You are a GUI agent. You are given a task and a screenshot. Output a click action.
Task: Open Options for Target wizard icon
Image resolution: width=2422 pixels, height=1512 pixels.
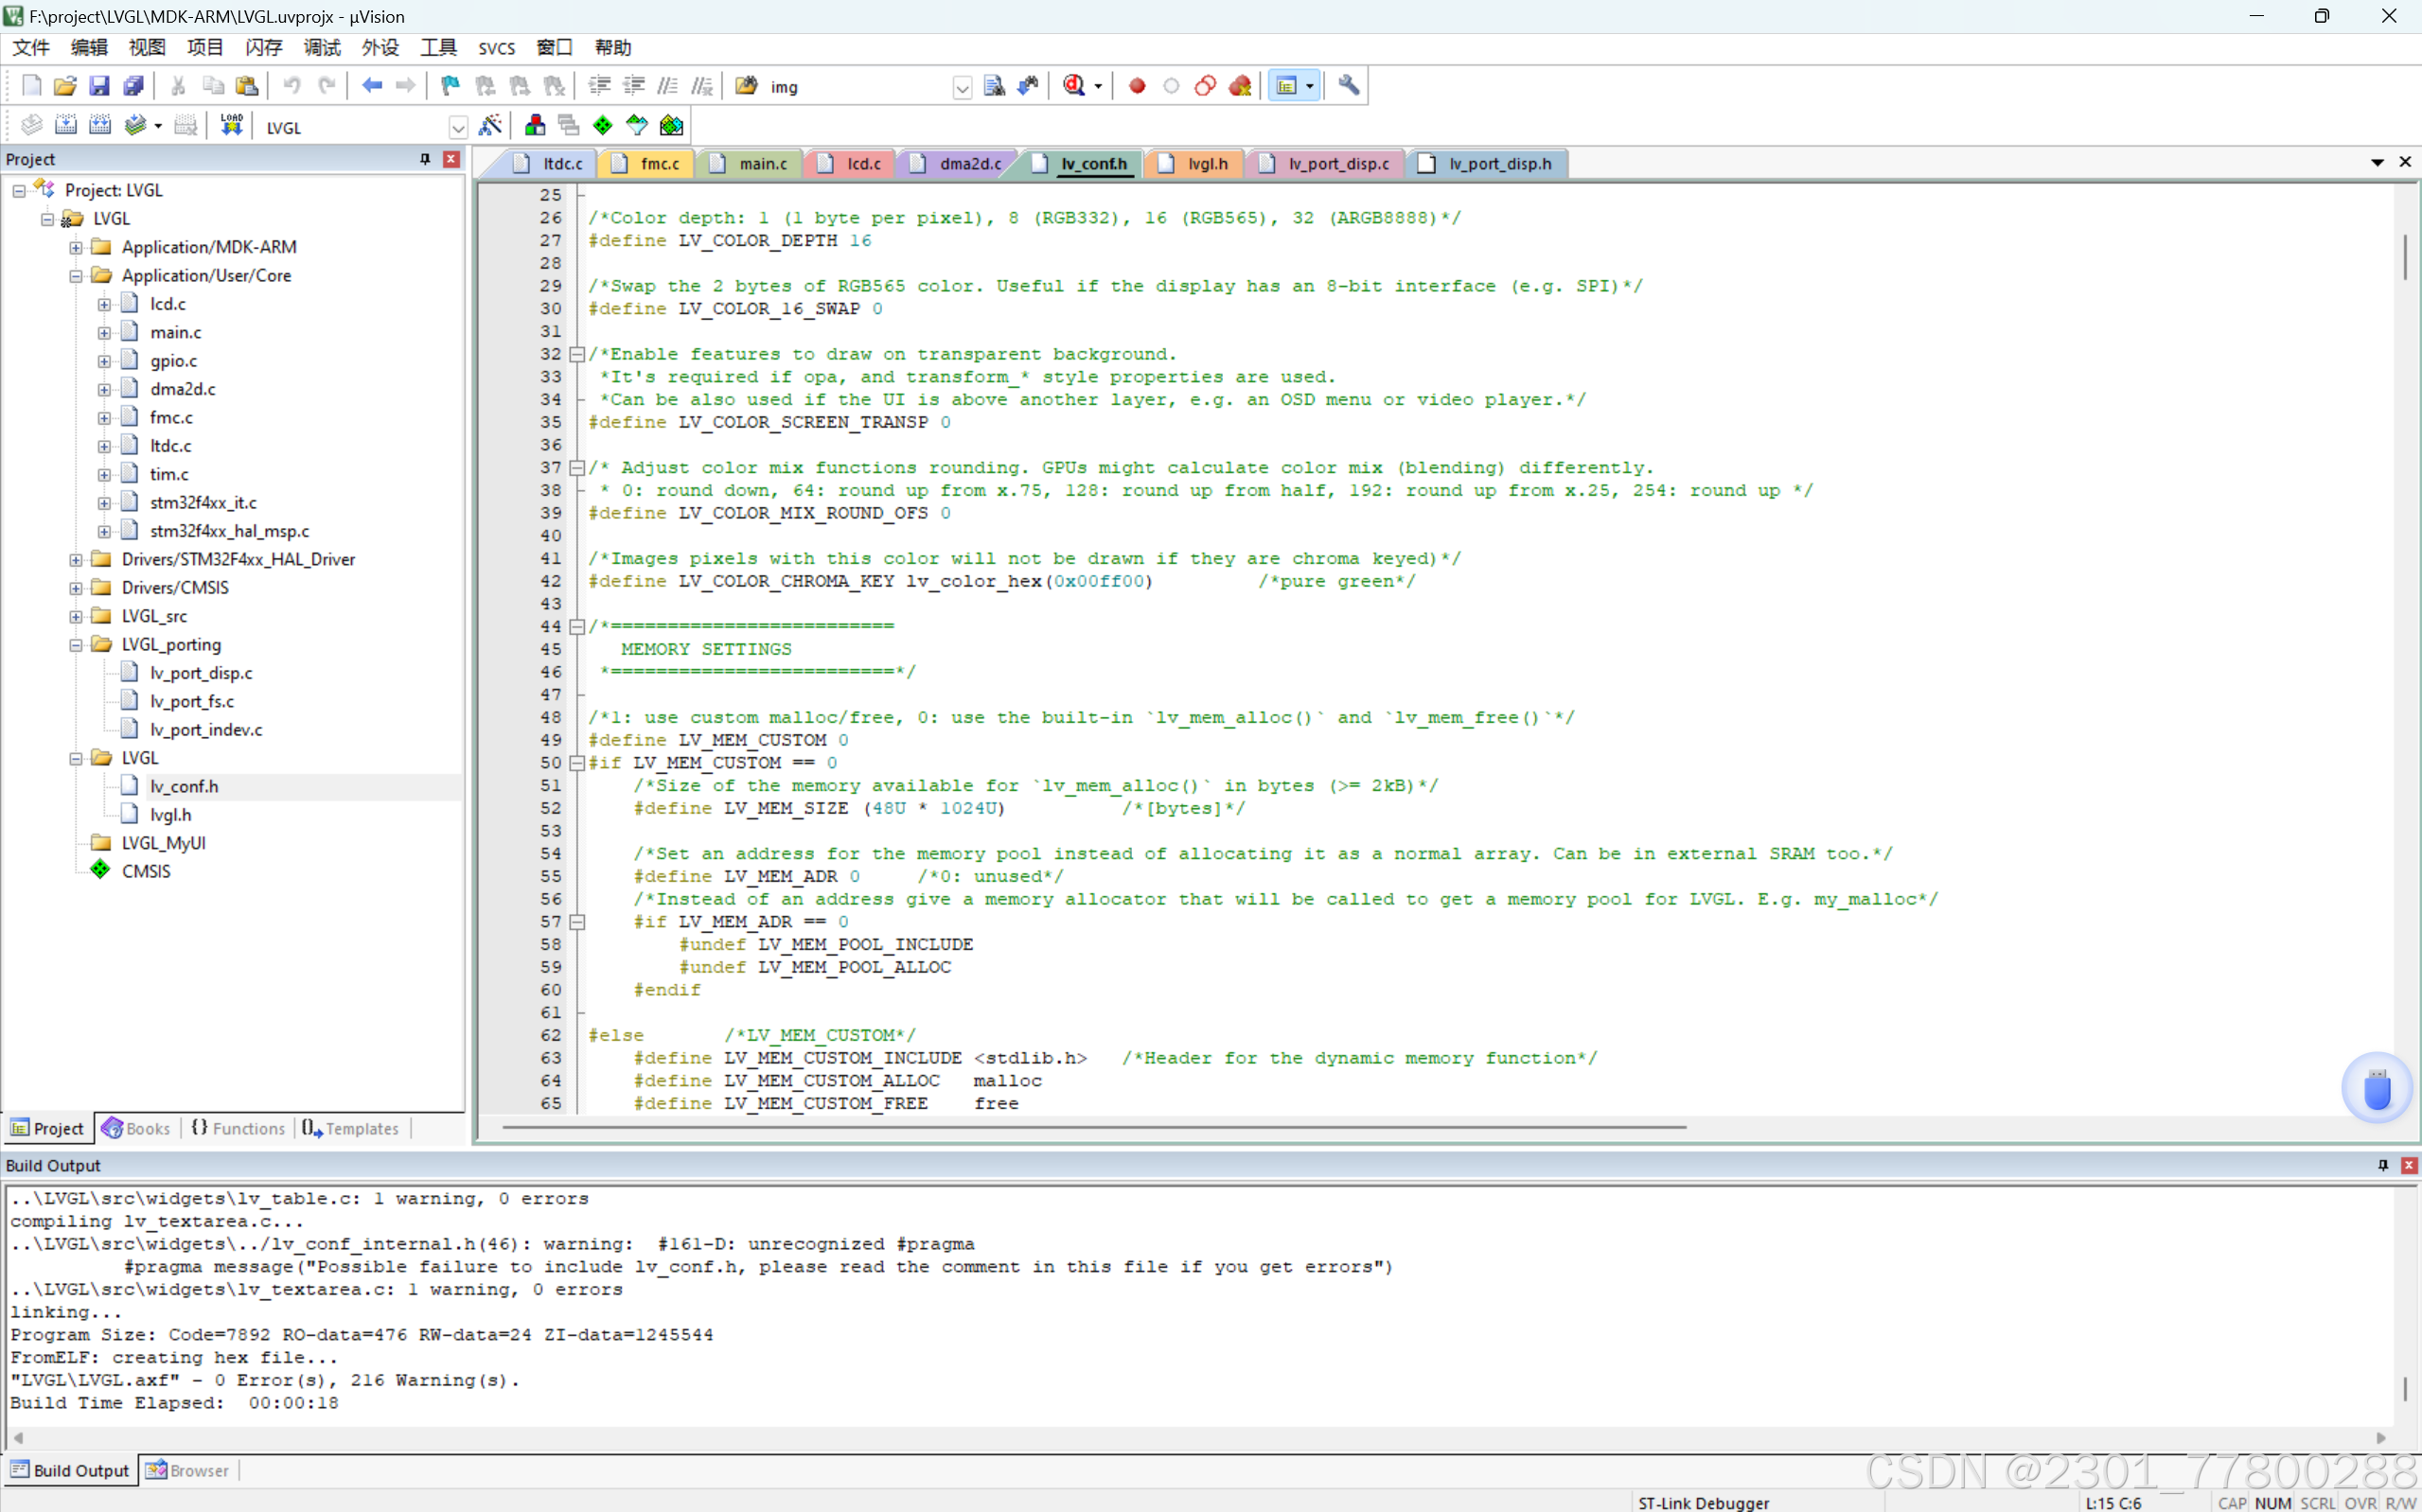[490, 126]
